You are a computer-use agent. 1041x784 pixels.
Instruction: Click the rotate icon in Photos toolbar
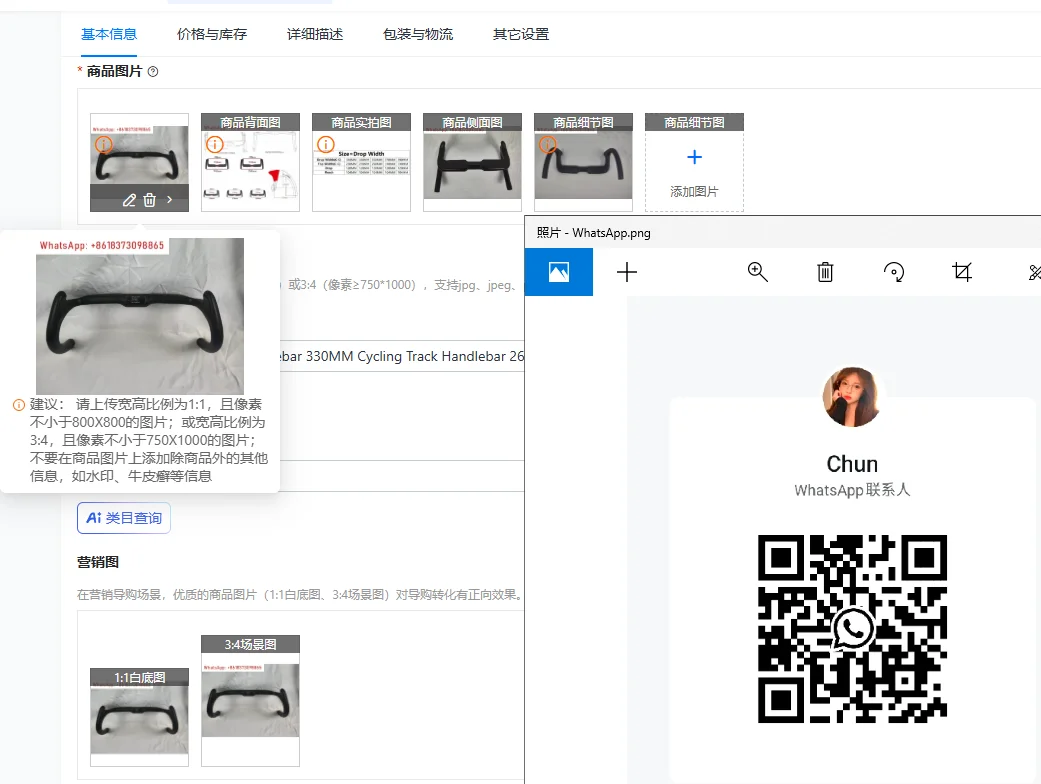[x=894, y=272]
